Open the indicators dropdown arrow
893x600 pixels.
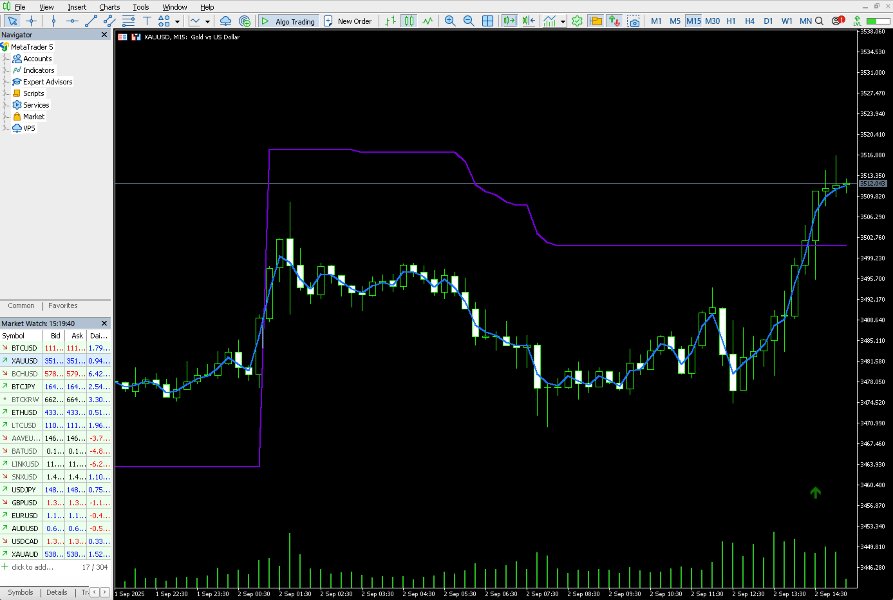563,21
